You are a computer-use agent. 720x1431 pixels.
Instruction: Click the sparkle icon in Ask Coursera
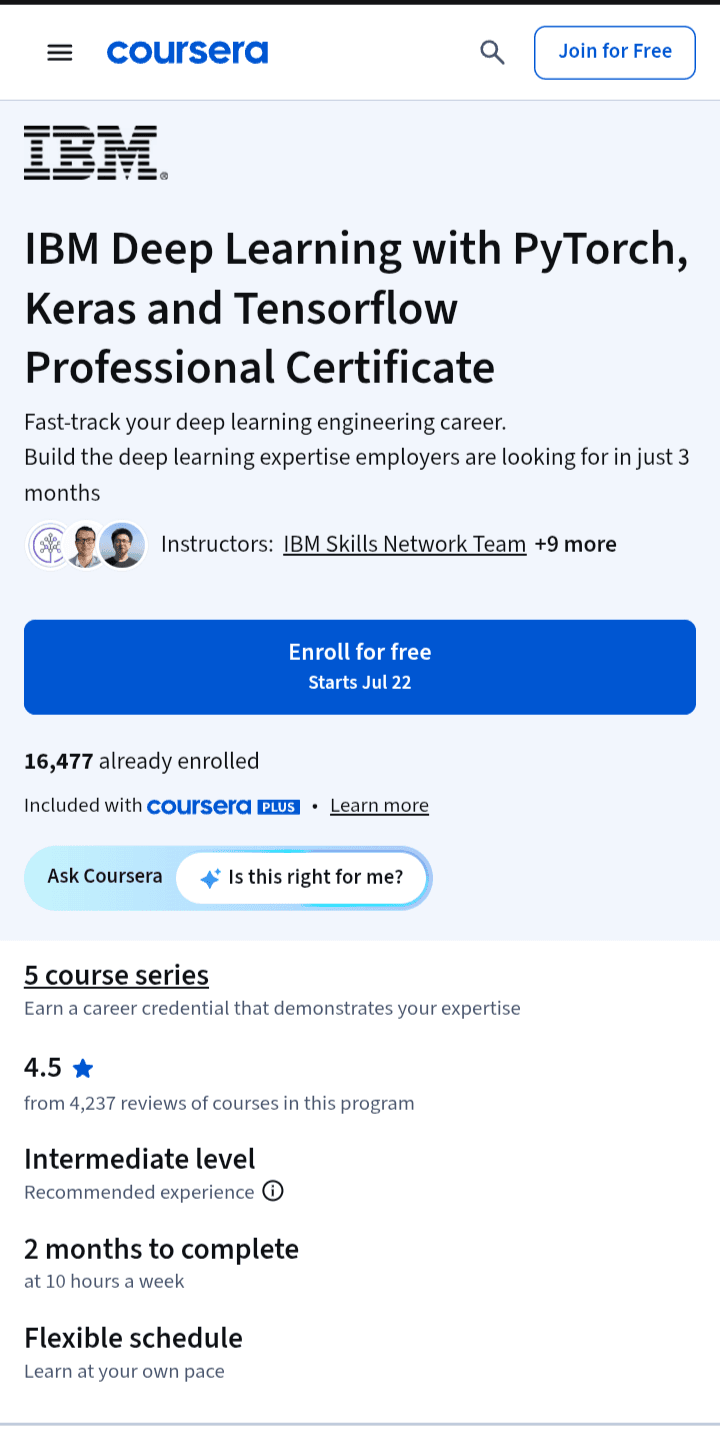pos(210,878)
